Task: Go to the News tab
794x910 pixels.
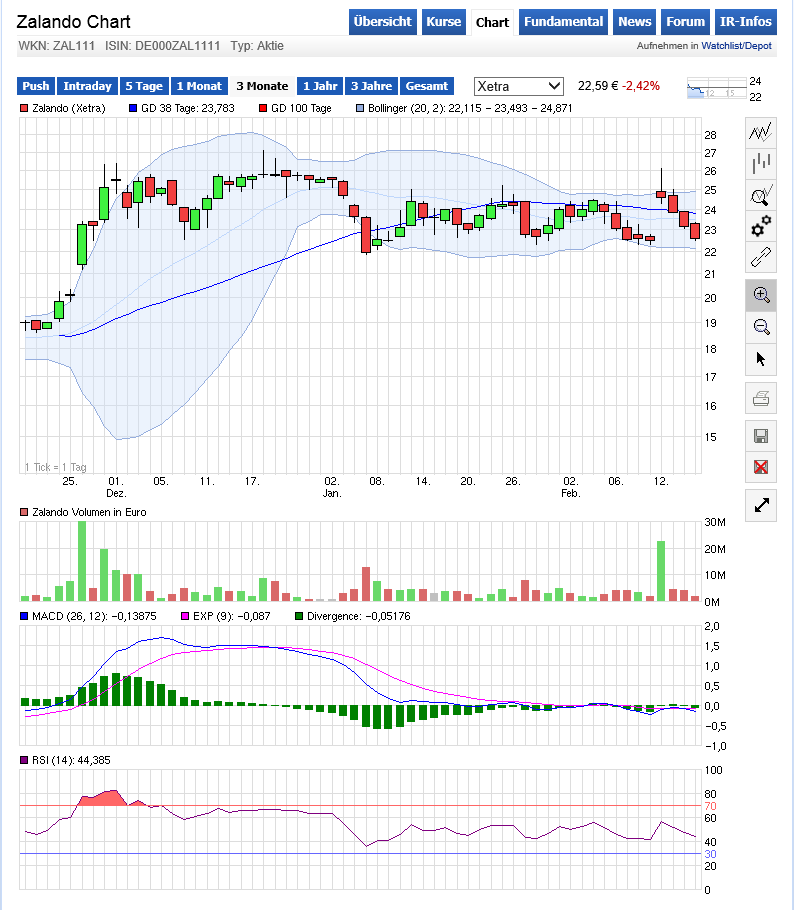Action: click(x=634, y=22)
